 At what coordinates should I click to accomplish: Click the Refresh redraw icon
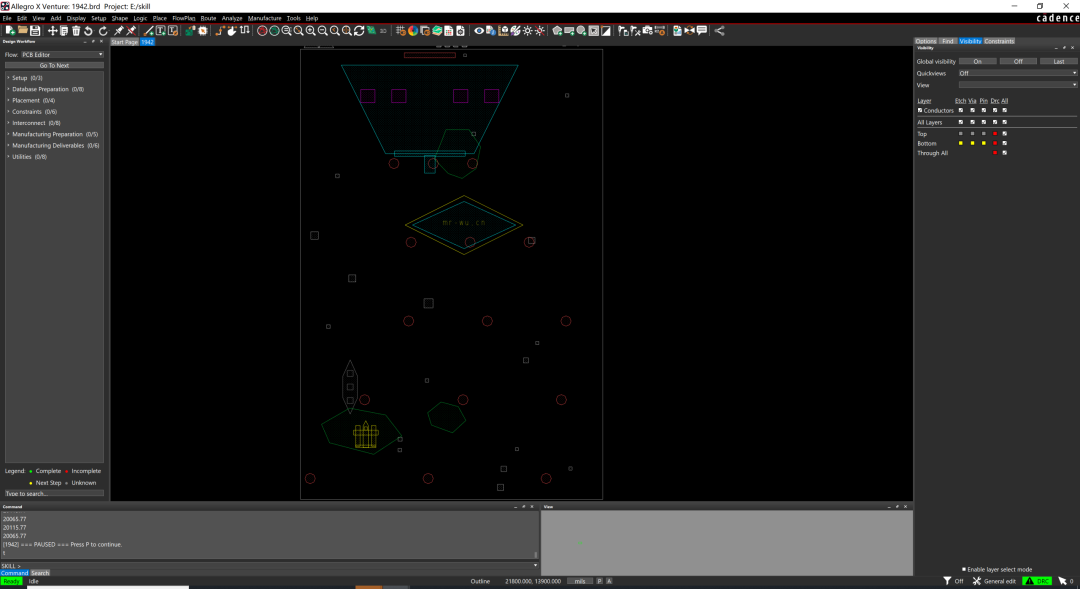pos(359,30)
